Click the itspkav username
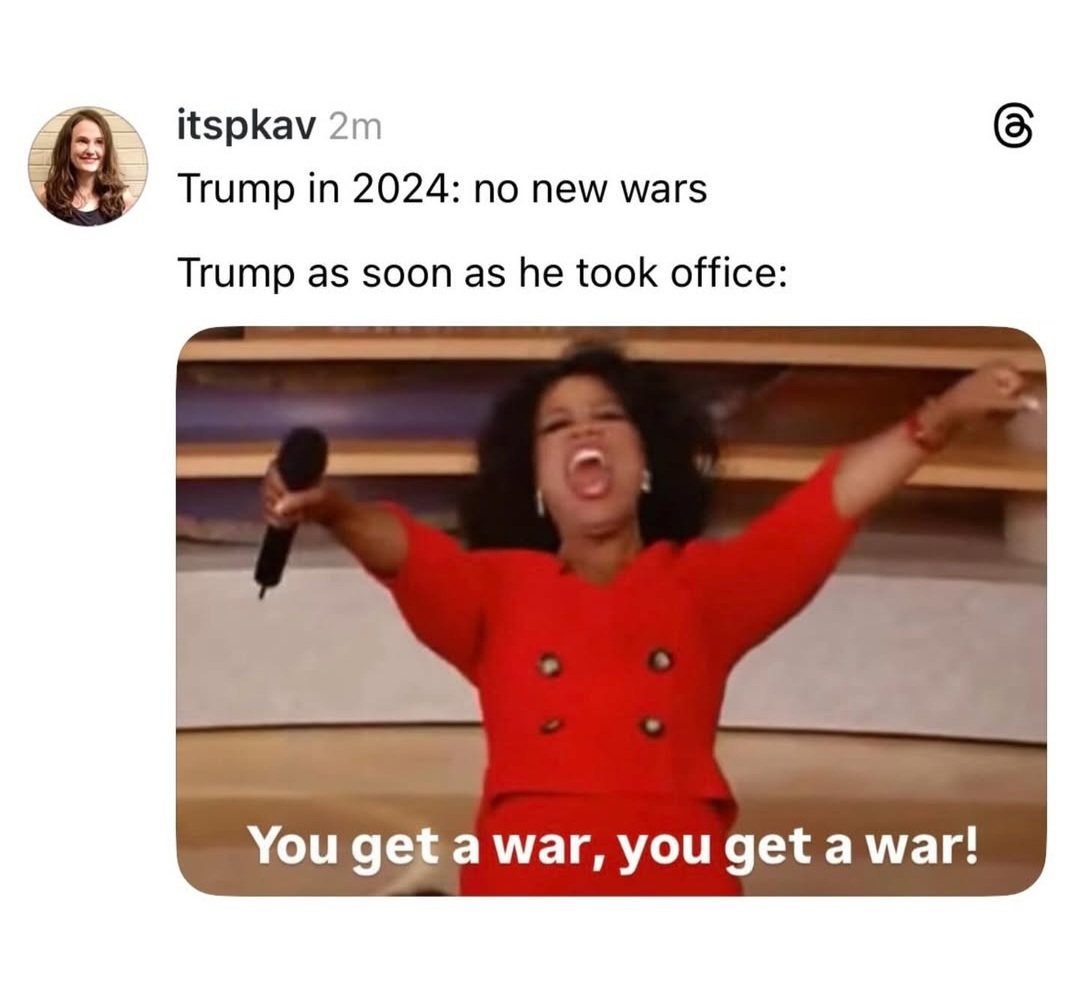Screen dimensions: 1080x983 [x=247, y=127]
